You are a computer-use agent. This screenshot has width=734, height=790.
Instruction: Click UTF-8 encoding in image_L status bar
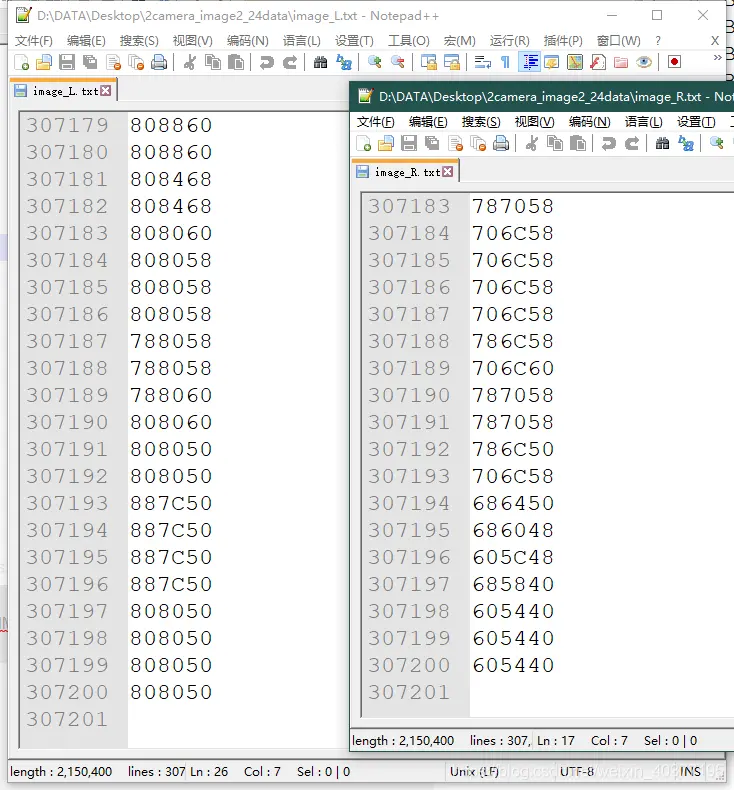tap(577, 772)
